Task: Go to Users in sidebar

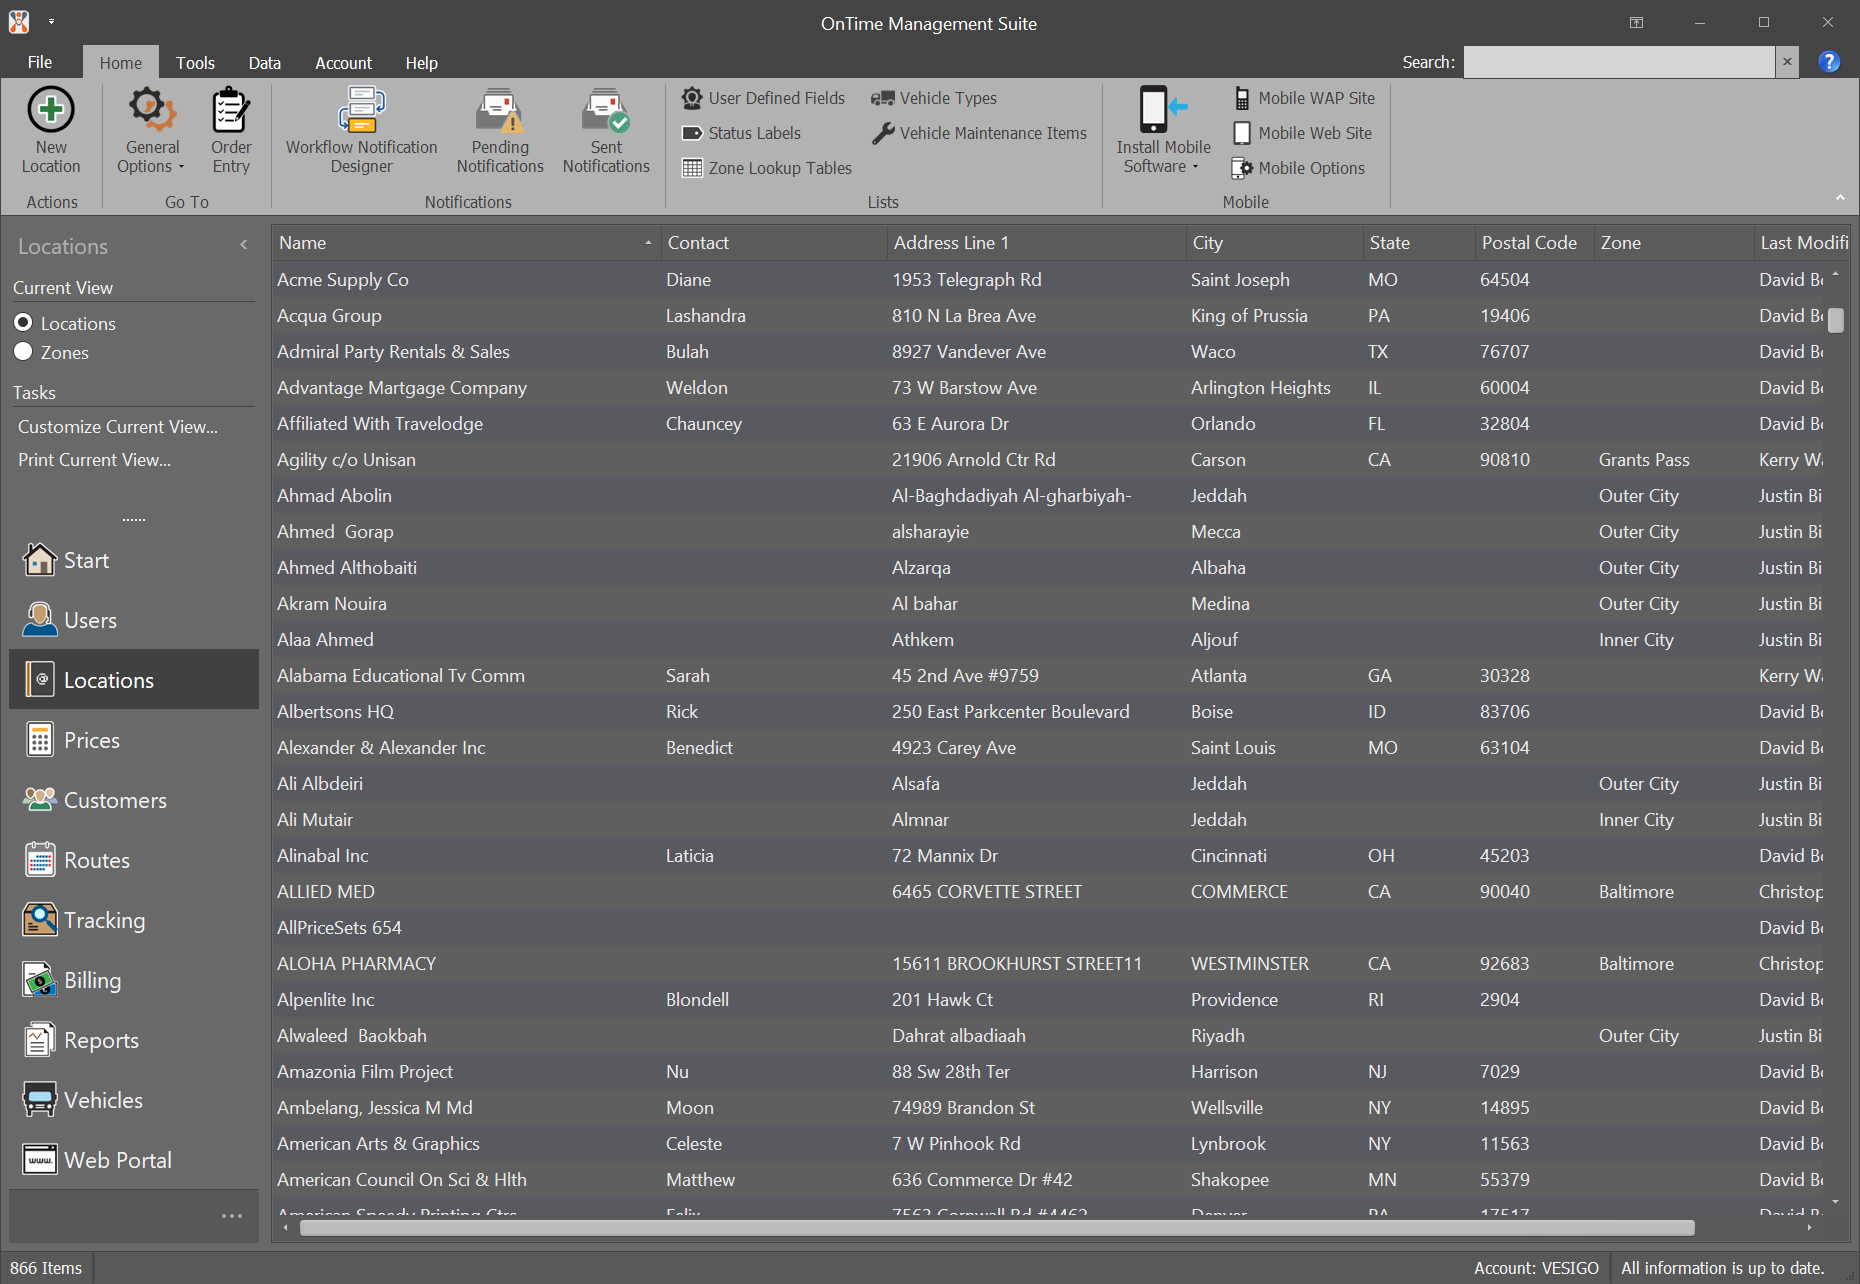Action: point(134,620)
